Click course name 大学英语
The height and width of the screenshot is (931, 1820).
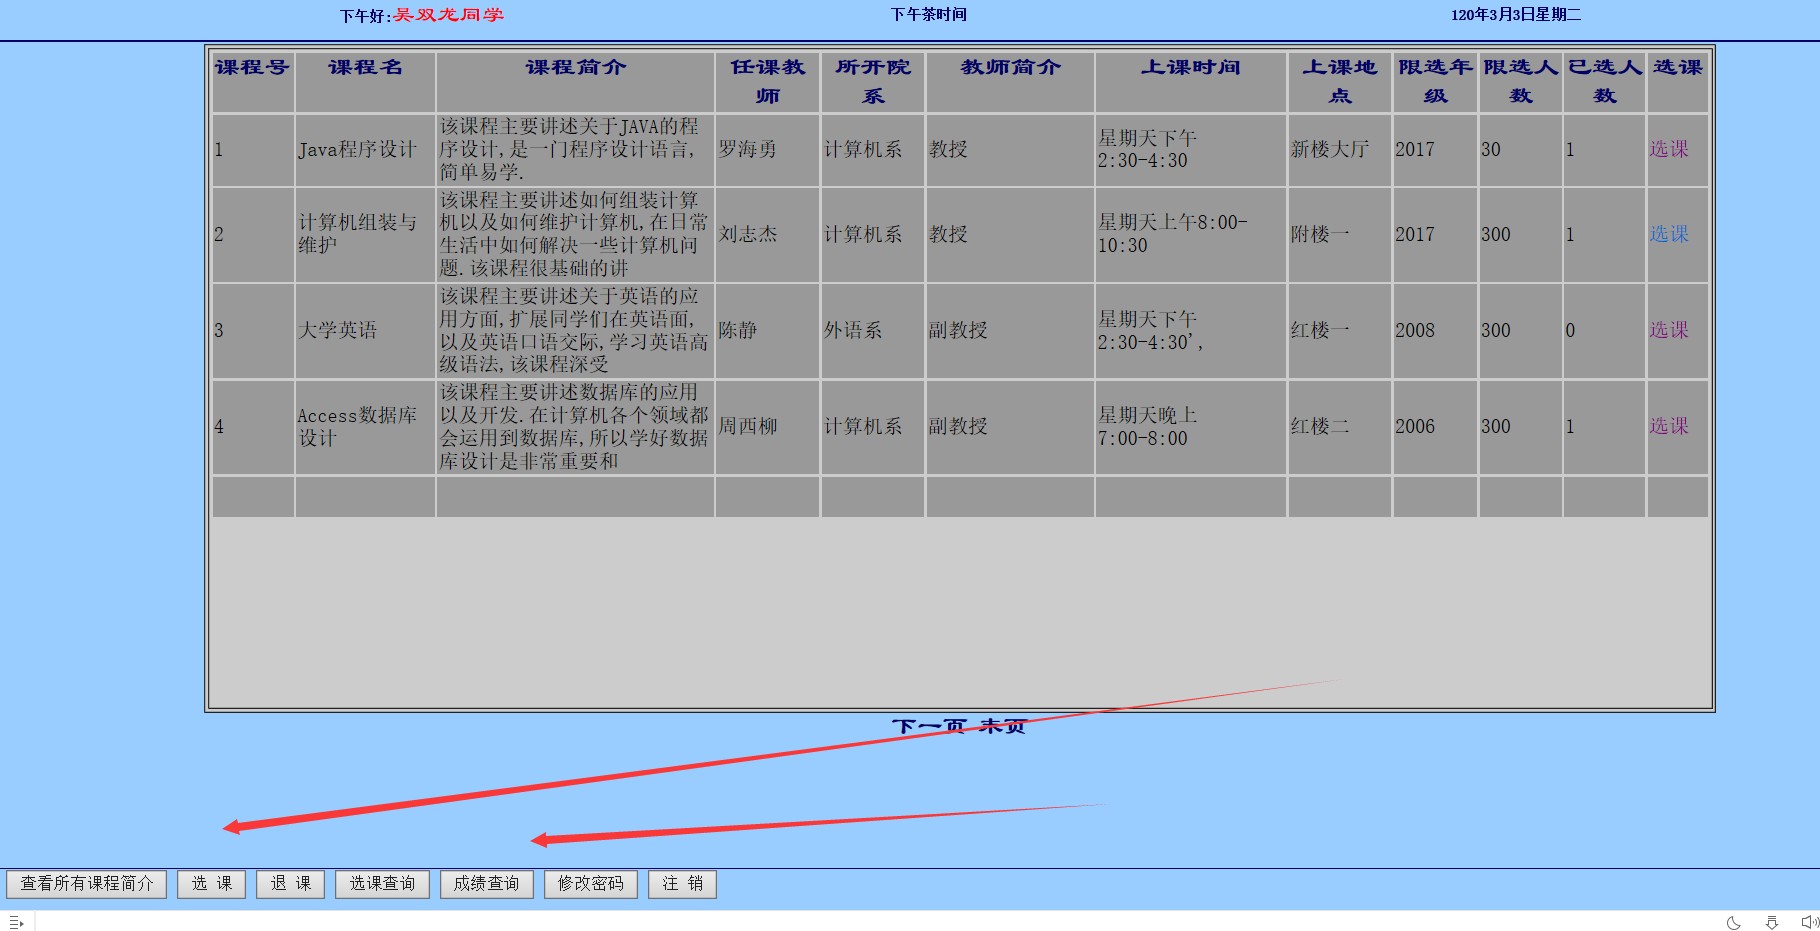(x=337, y=330)
